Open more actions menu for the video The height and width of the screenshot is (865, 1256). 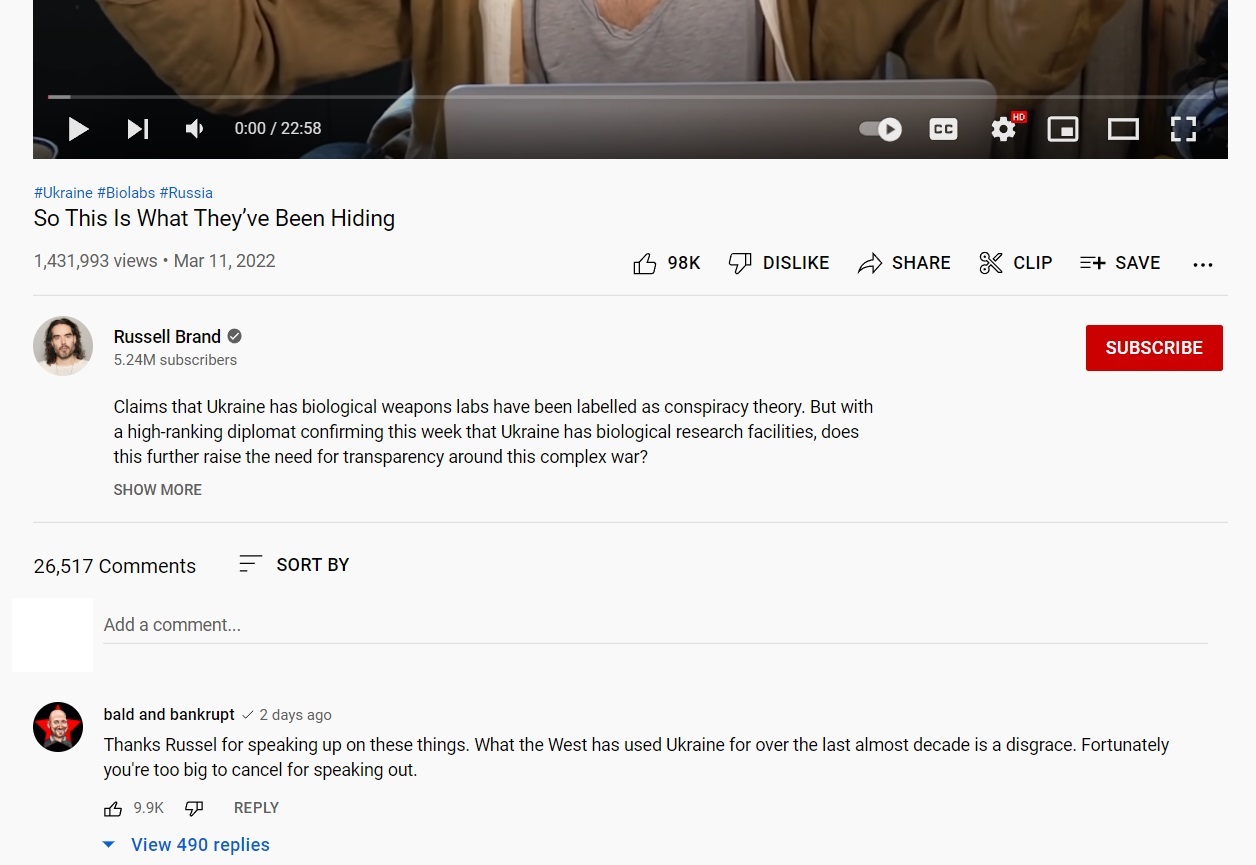pos(1203,264)
